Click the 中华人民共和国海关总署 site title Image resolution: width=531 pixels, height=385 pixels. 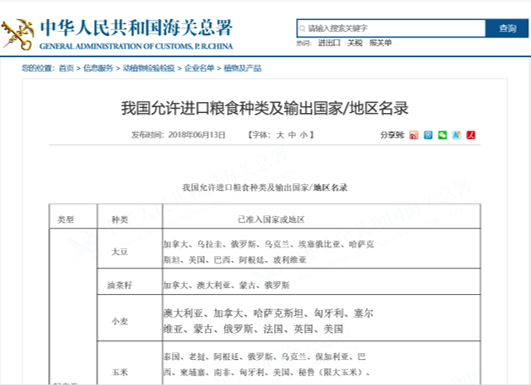tap(136, 28)
